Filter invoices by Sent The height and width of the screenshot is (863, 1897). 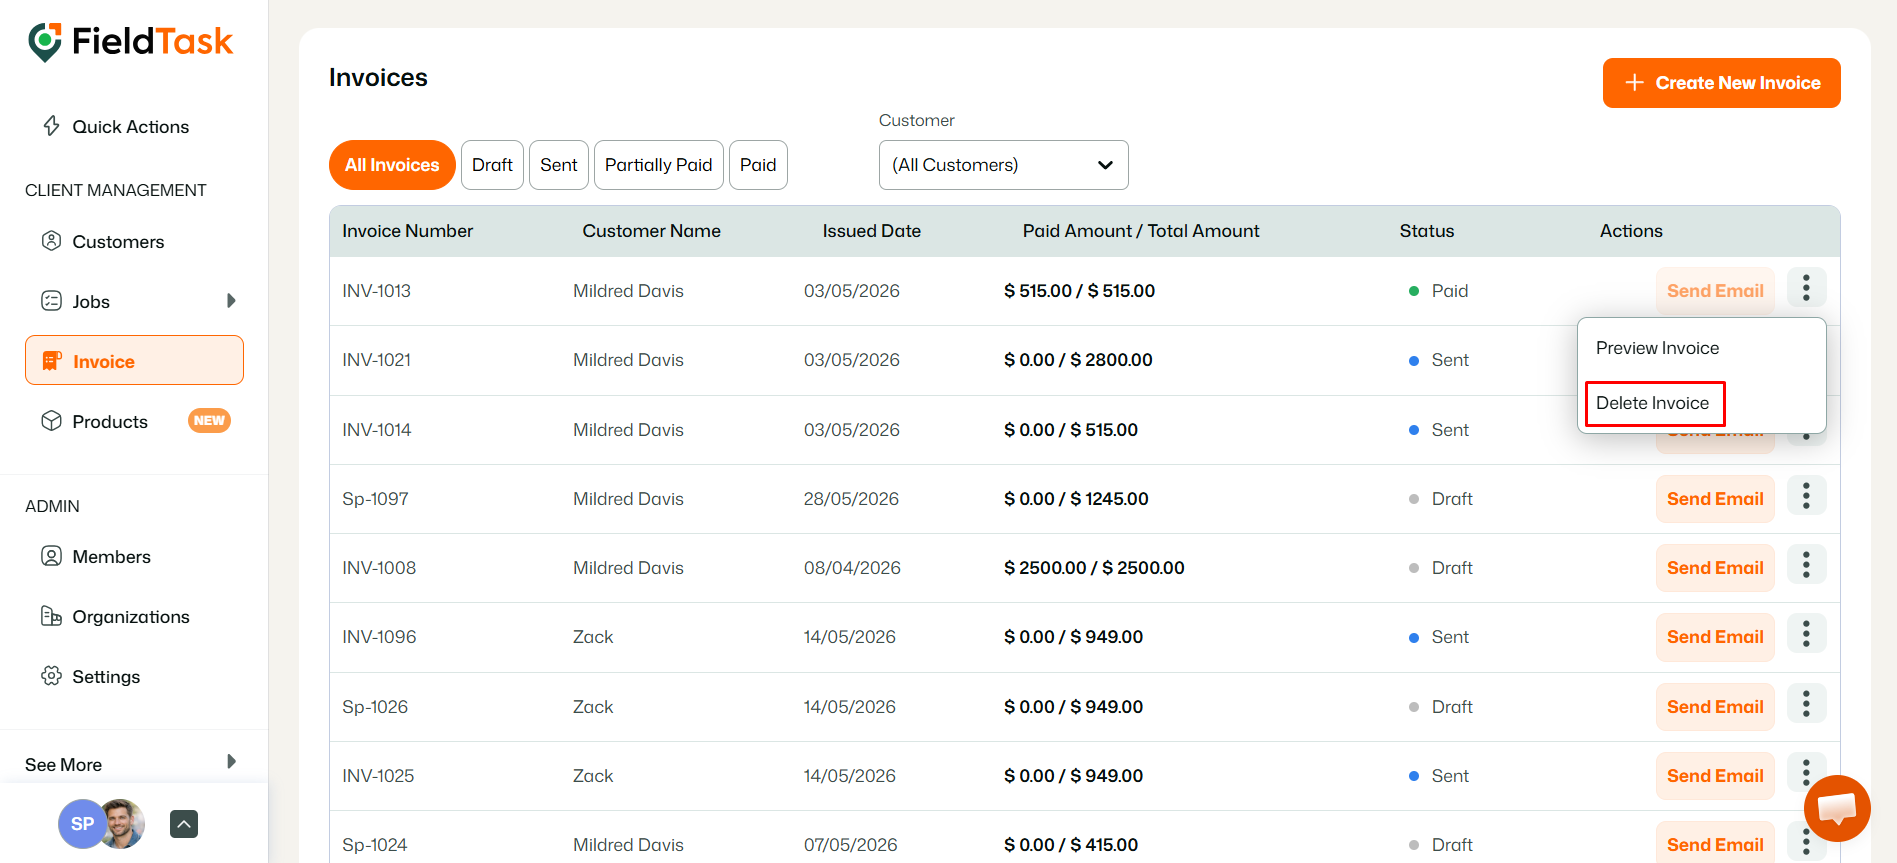point(559,165)
